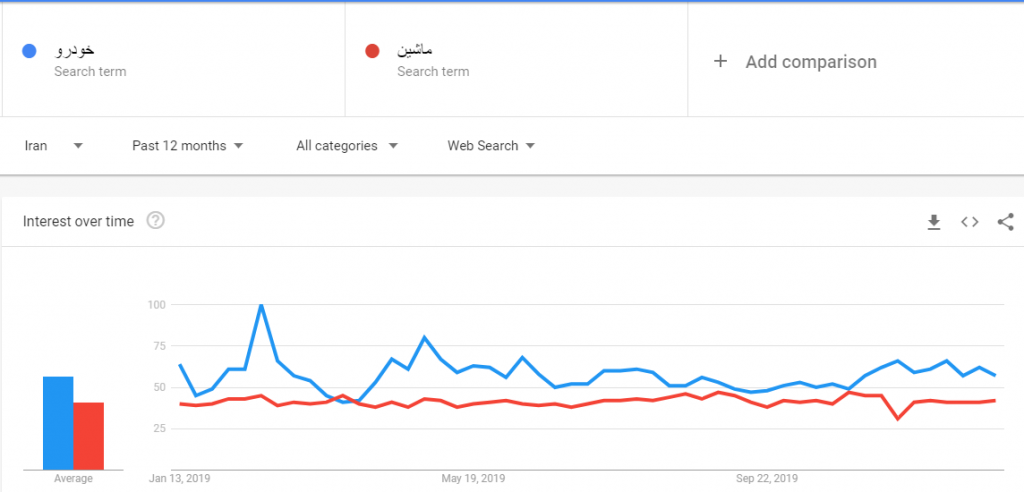Open the All categories dropdown
1024x492 pixels.
click(347, 146)
